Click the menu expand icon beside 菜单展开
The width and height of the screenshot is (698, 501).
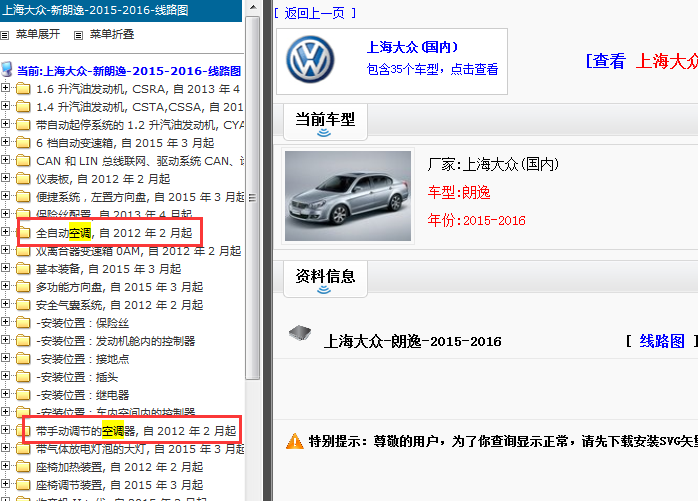5,35
